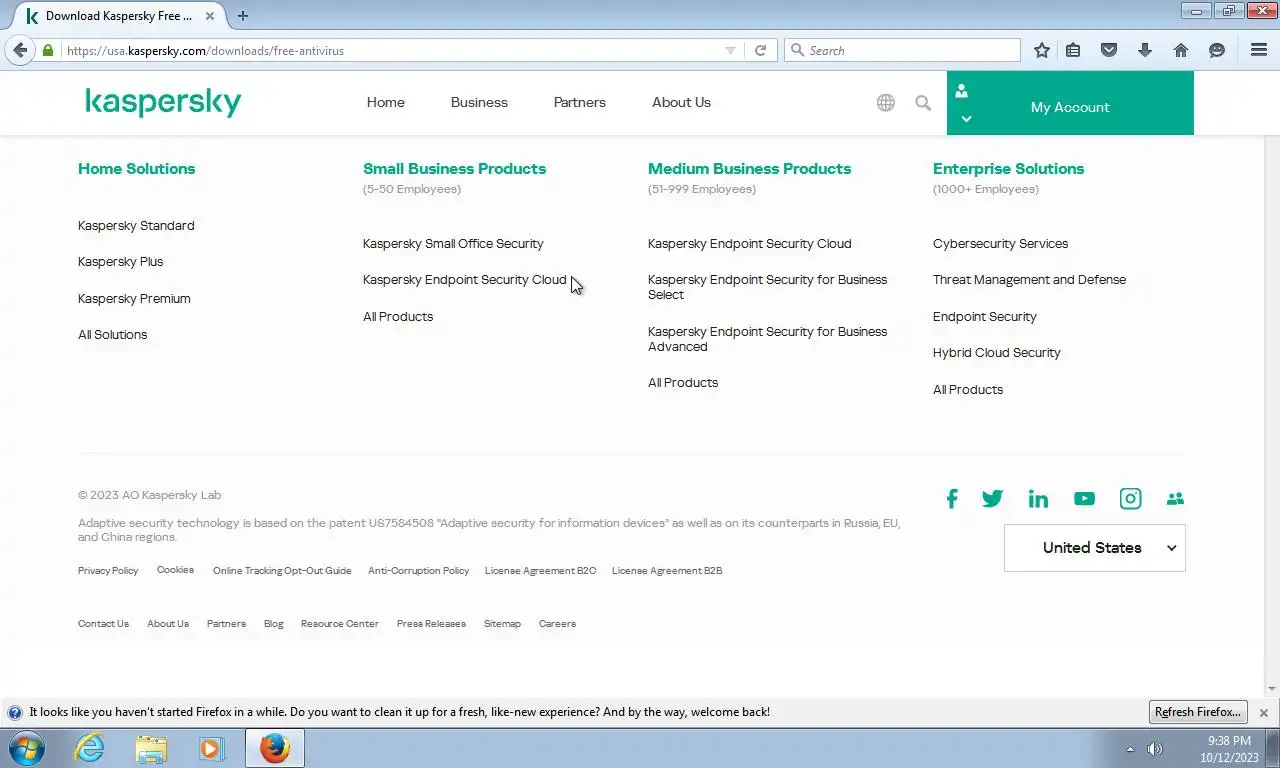The image size is (1280, 768).
Task: Open Cybersecurity Services link
Action: pyautogui.click(x=1000, y=244)
